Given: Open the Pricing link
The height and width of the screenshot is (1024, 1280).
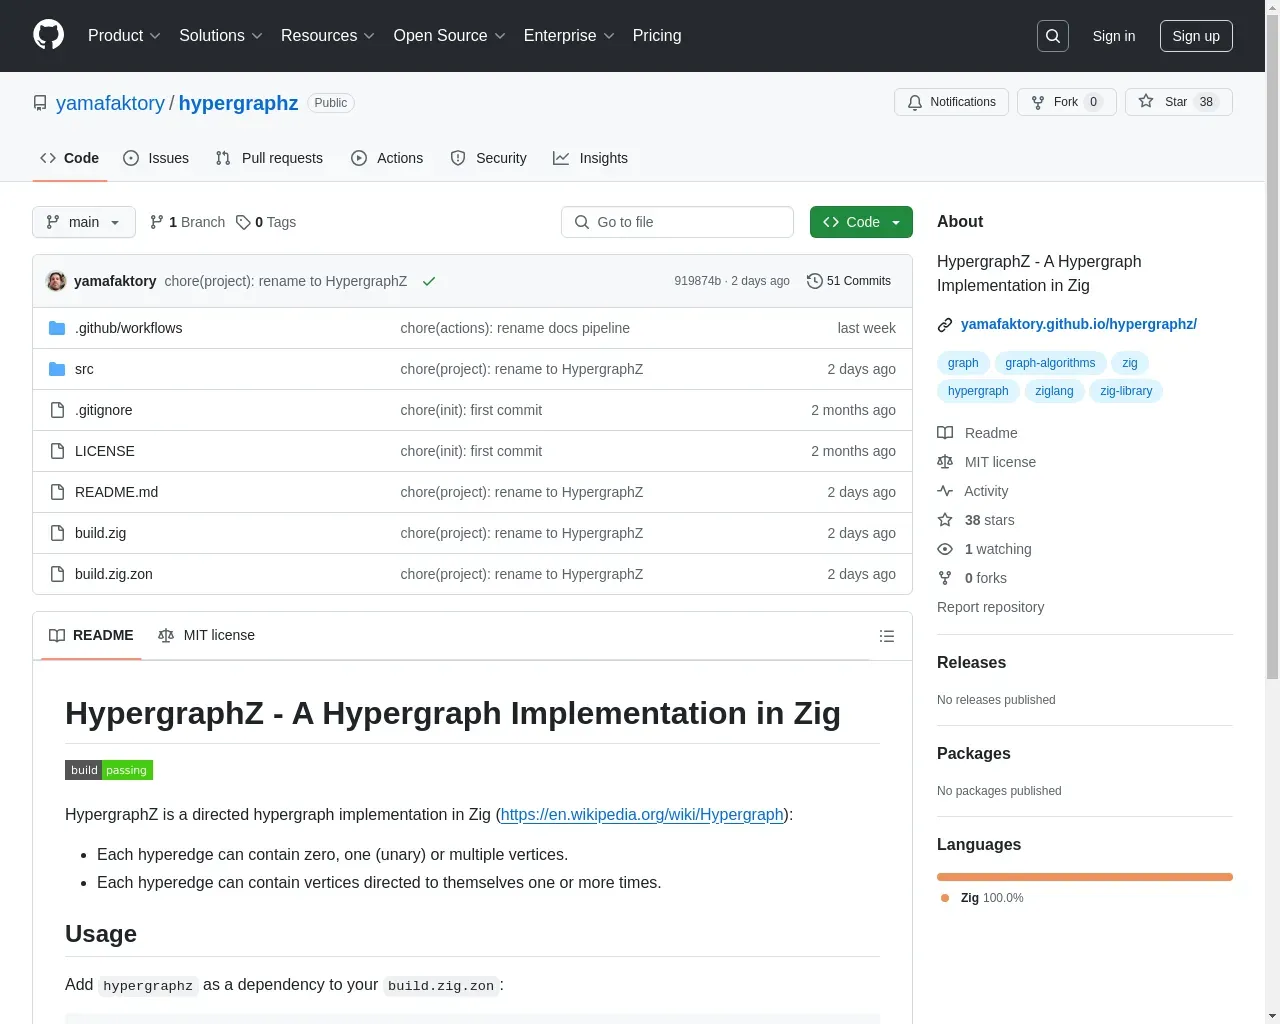Looking at the screenshot, I should [657, 36].
